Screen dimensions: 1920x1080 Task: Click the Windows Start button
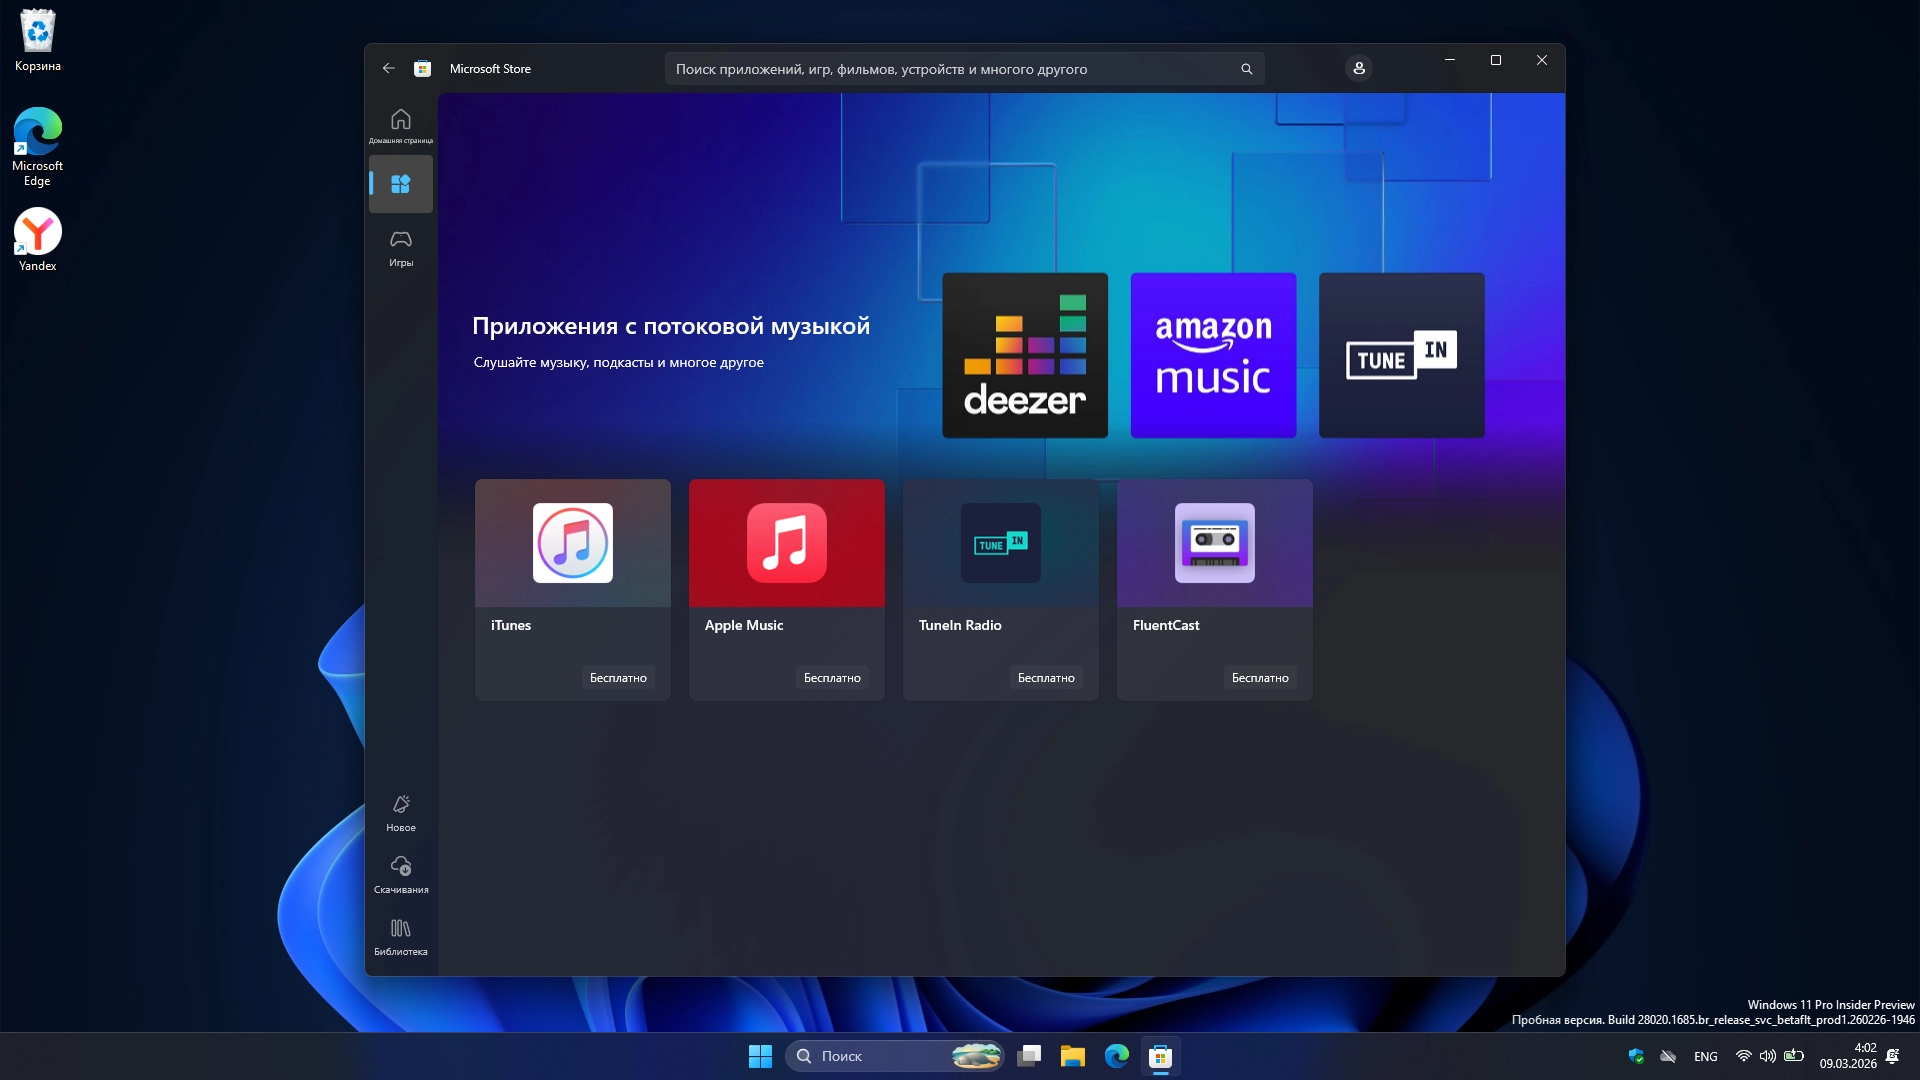[760, 1056]
